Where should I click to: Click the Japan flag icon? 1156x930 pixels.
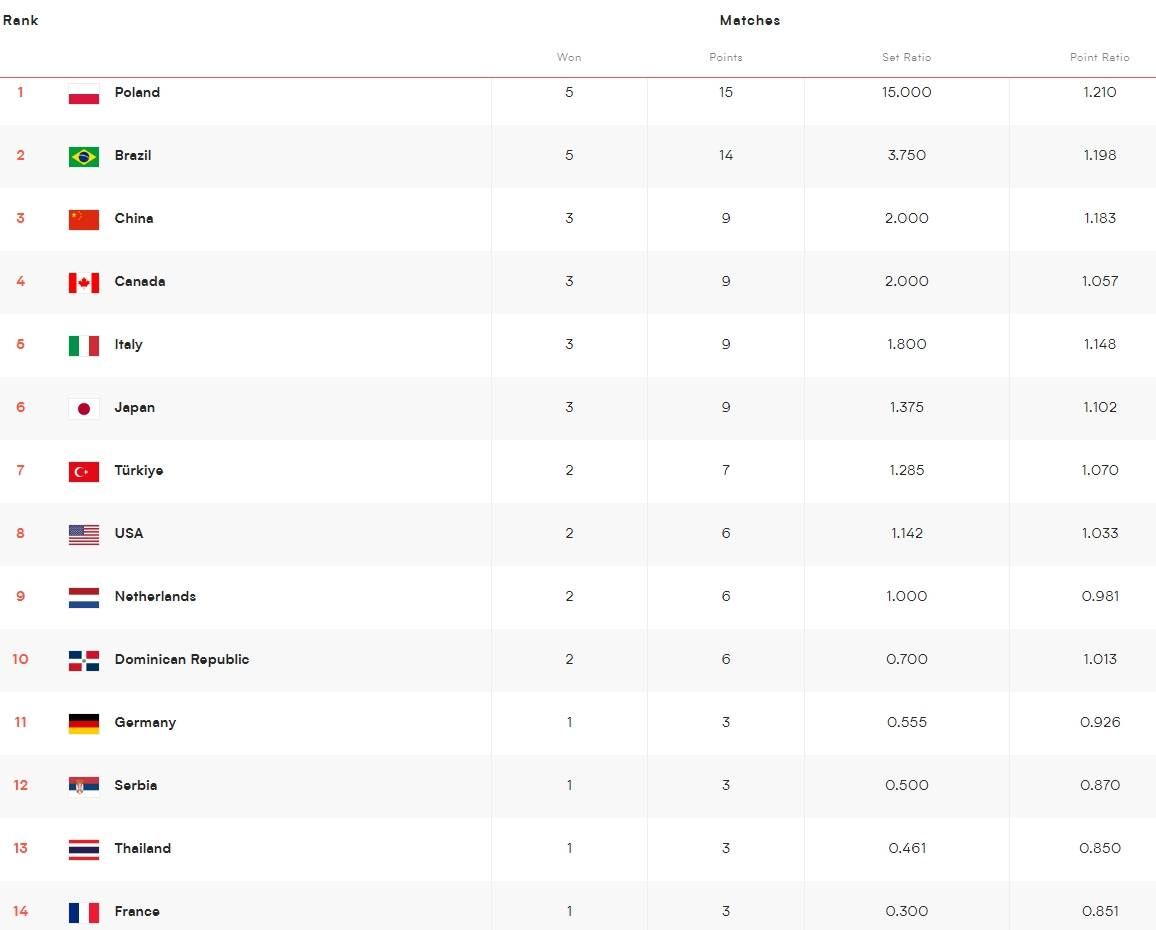[84, 408]
